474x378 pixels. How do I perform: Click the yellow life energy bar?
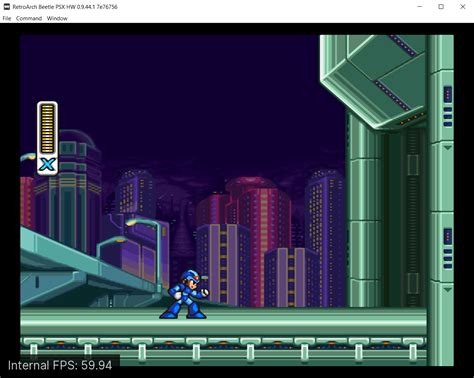click(x=47, y=128)
